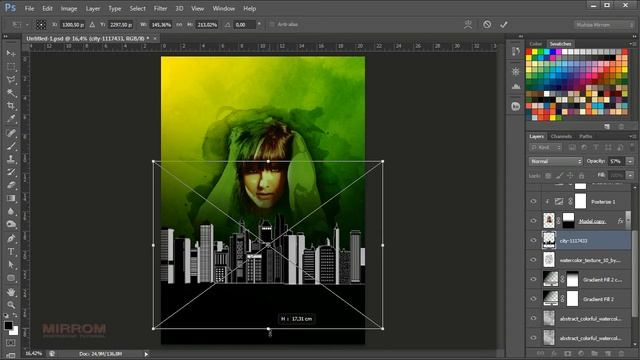Viewport: 640px width, 360px height.
Task: Select the Move tool
Action: click(x=11, y=53)
